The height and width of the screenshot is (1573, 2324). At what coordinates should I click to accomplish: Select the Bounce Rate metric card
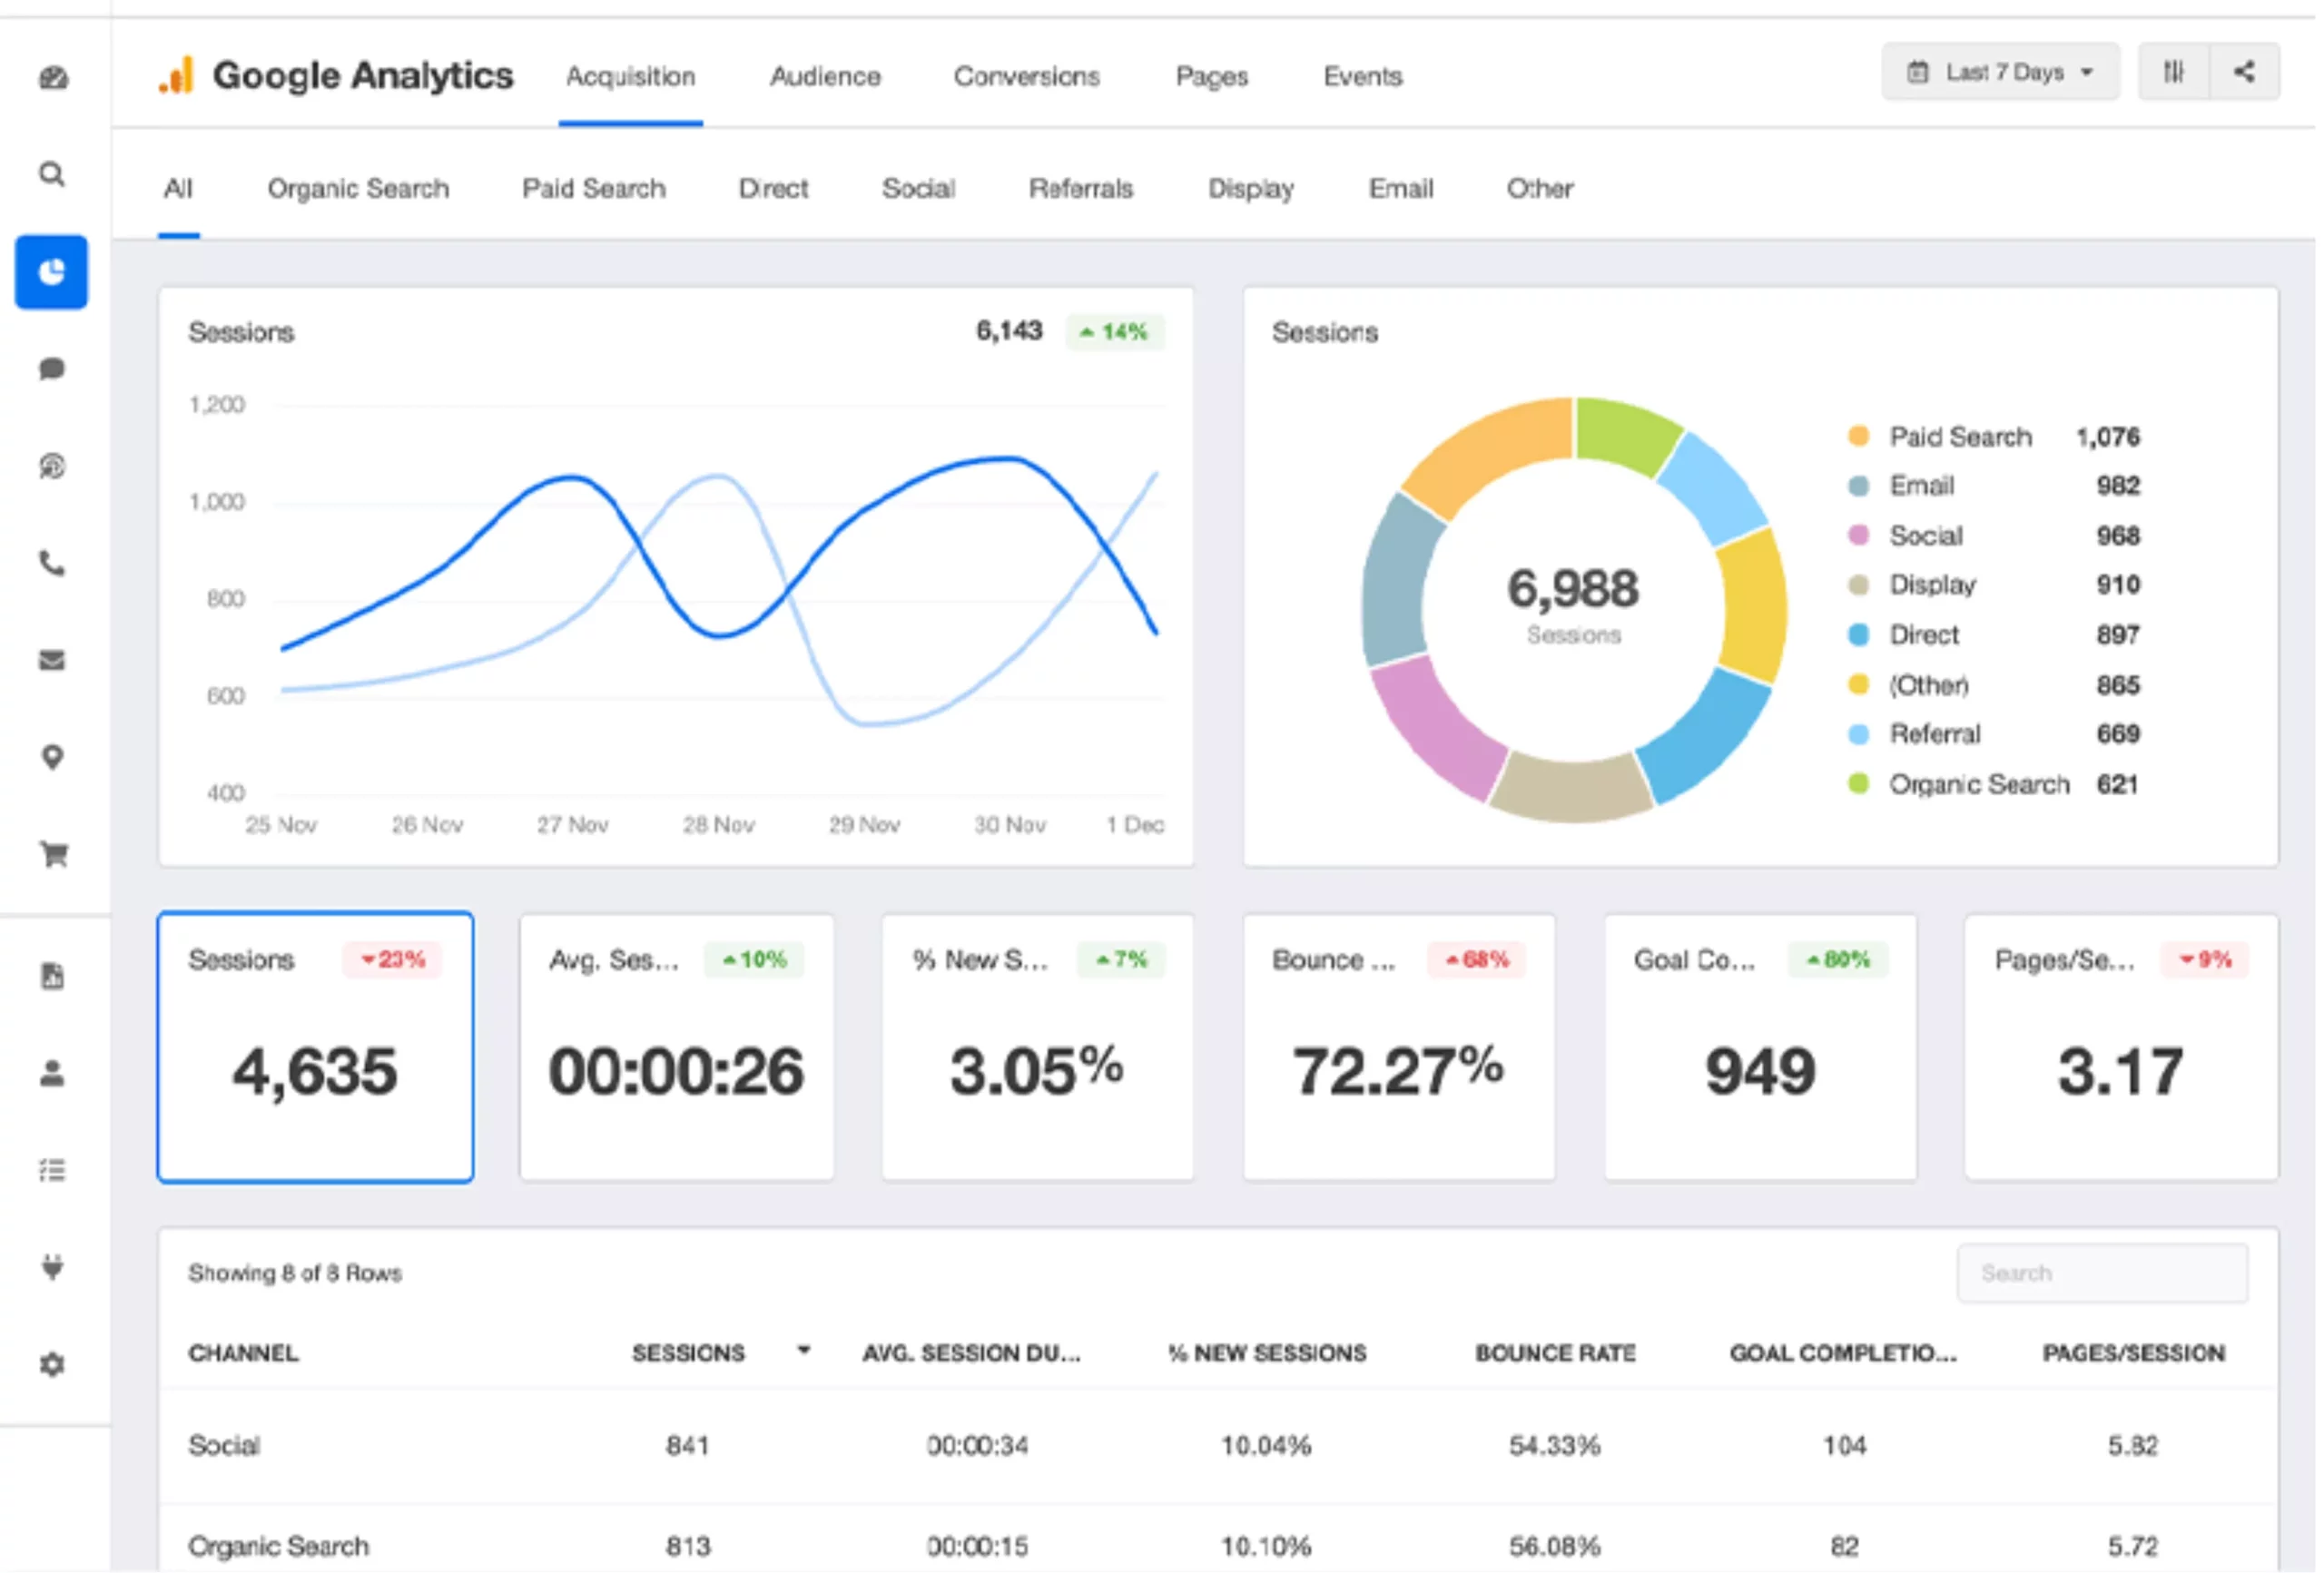(x=1398, y=1047)
